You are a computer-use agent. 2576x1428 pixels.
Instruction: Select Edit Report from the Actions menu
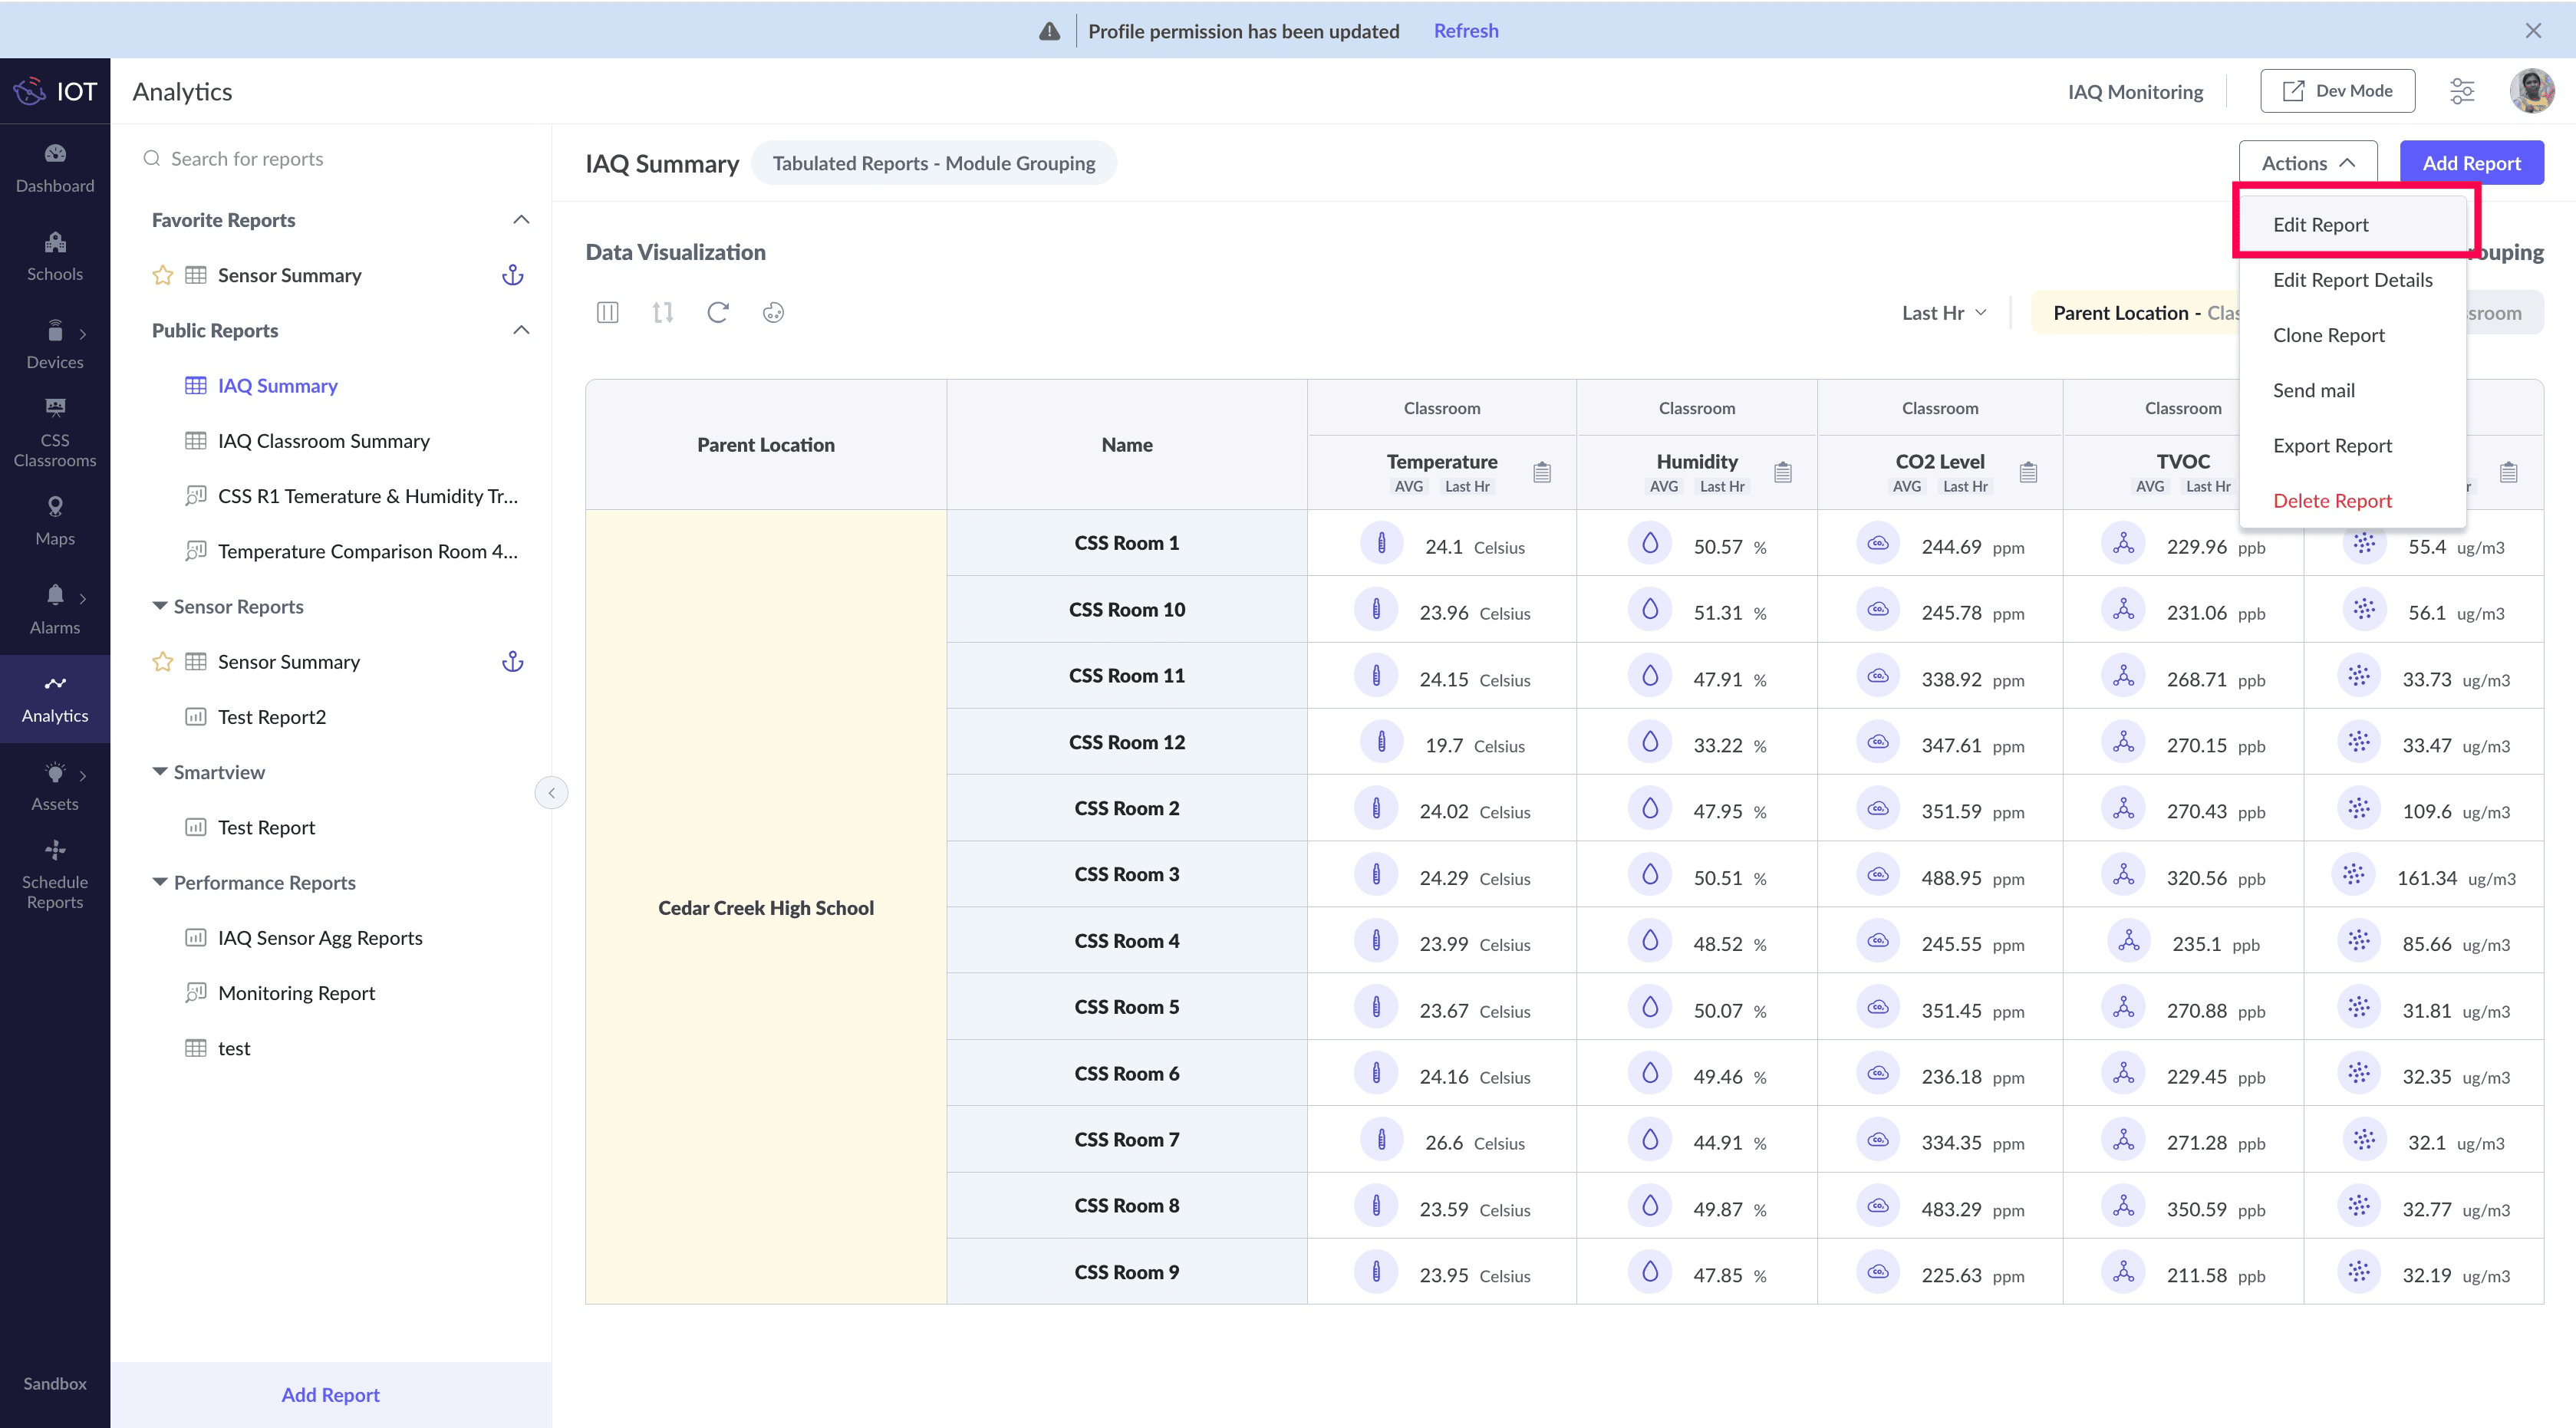tap(2320, 225)
